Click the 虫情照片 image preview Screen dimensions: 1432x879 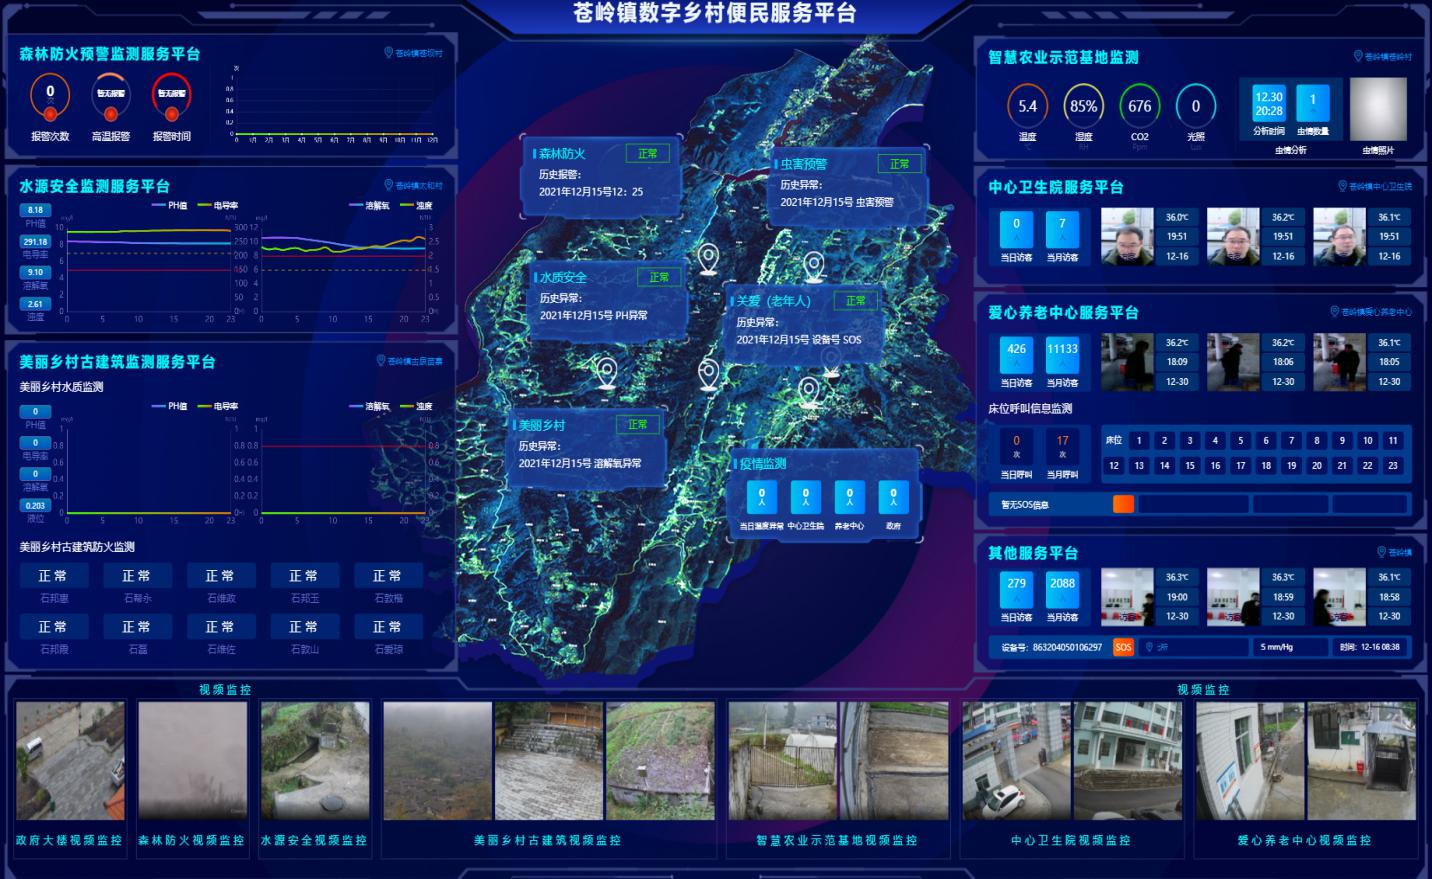[x=1378, y=109]
